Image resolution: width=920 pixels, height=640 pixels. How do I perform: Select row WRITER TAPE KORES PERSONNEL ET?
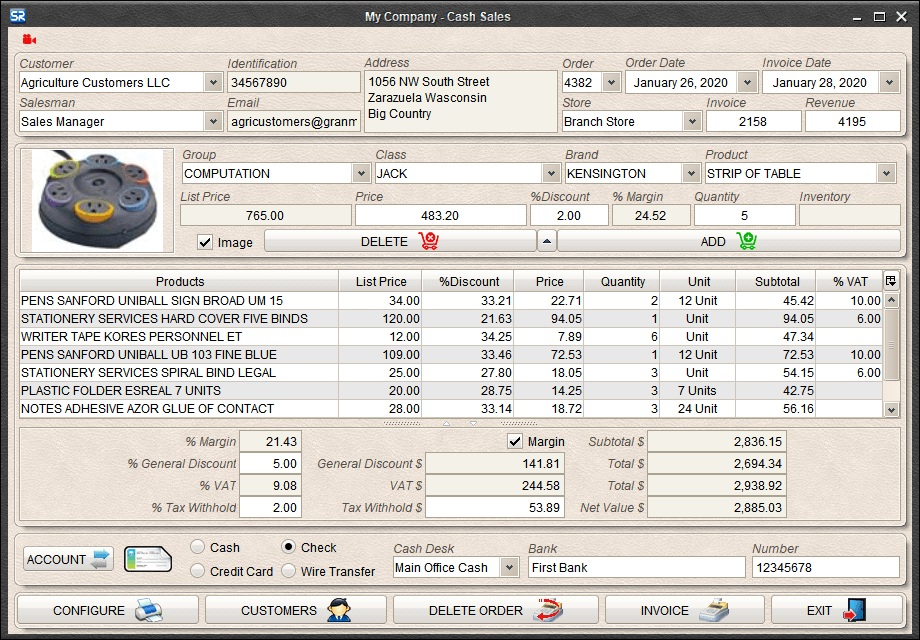(x=451, y=337)
